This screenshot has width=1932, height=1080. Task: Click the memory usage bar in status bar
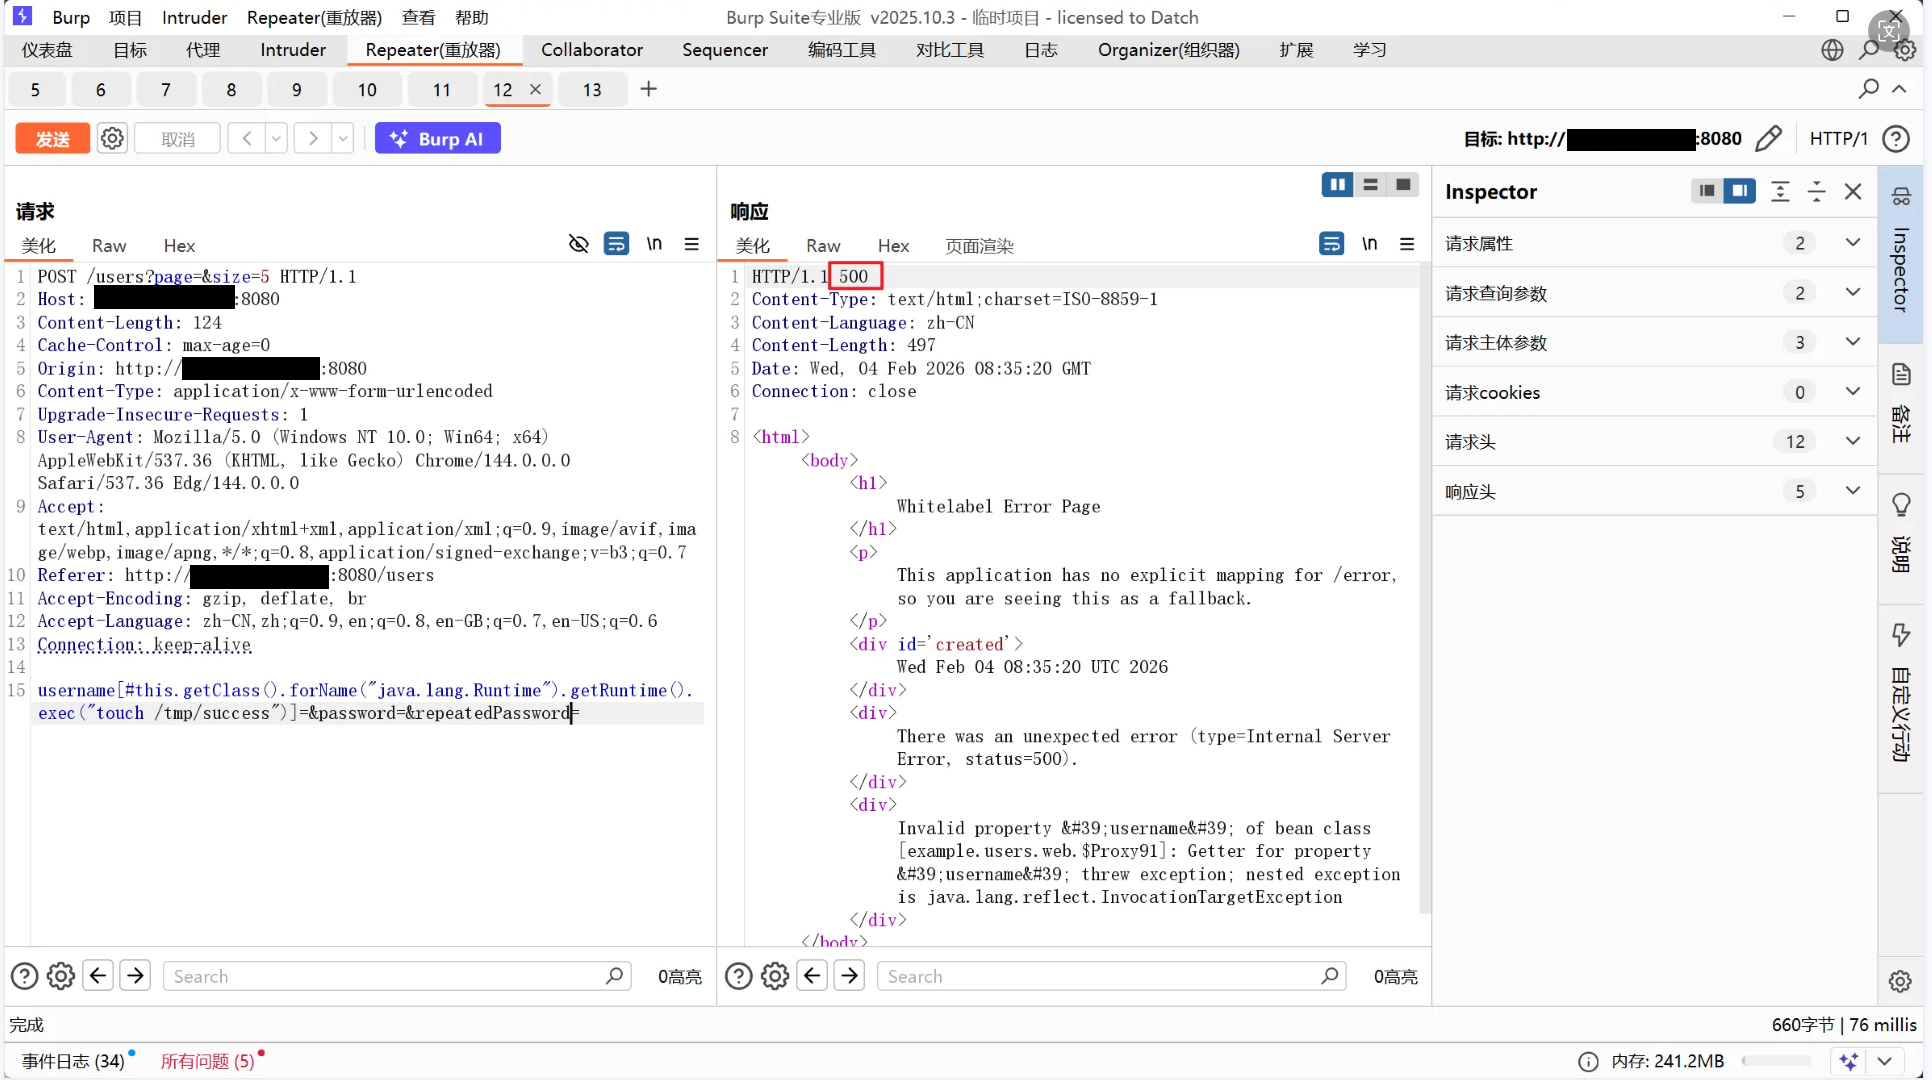(1776, 1061)
